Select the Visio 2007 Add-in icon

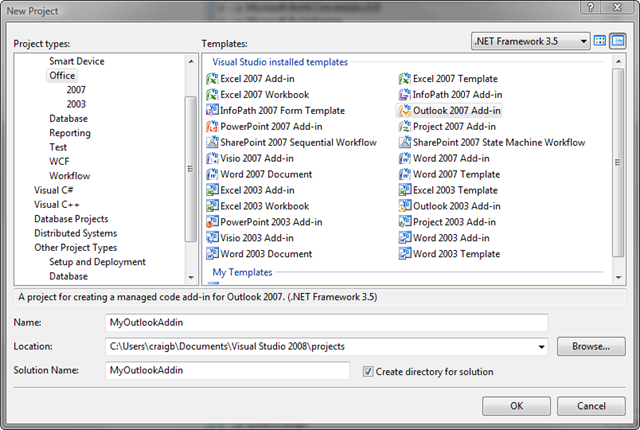[x=212, y=158]
